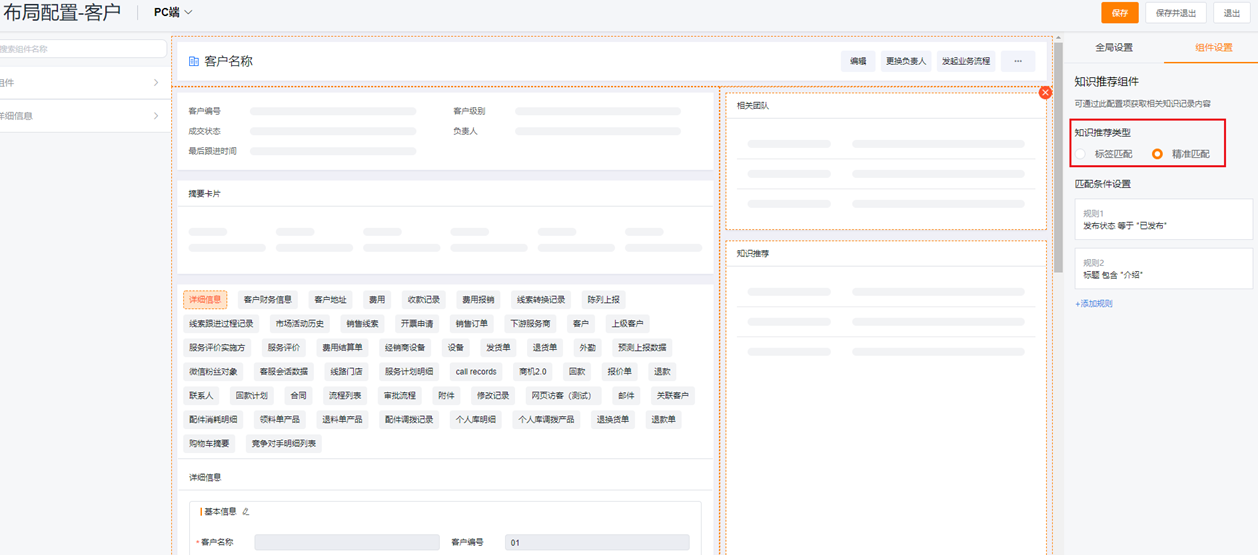This screenshot has width=1258, height=555.
Task: Click the pencil icon beside 基本信息
Action: pos(246,512)
